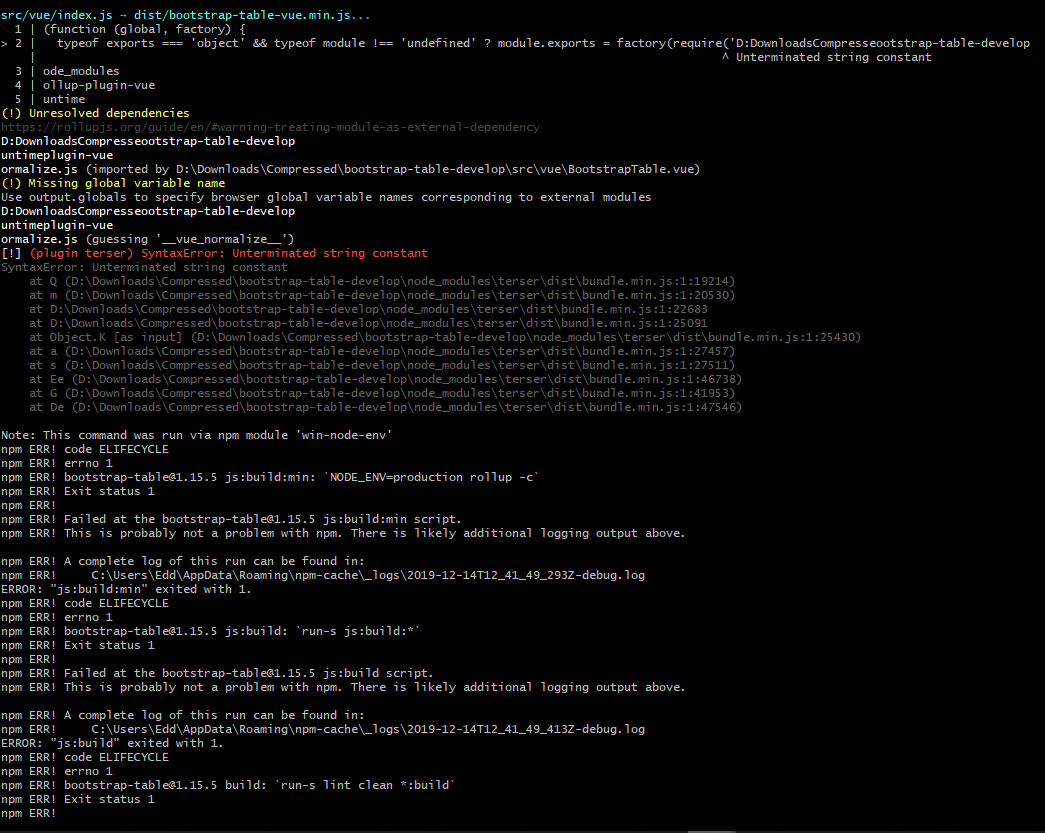
Task: Click stack trace line 'at G' ending 1:41953
Action: point(382,393)
